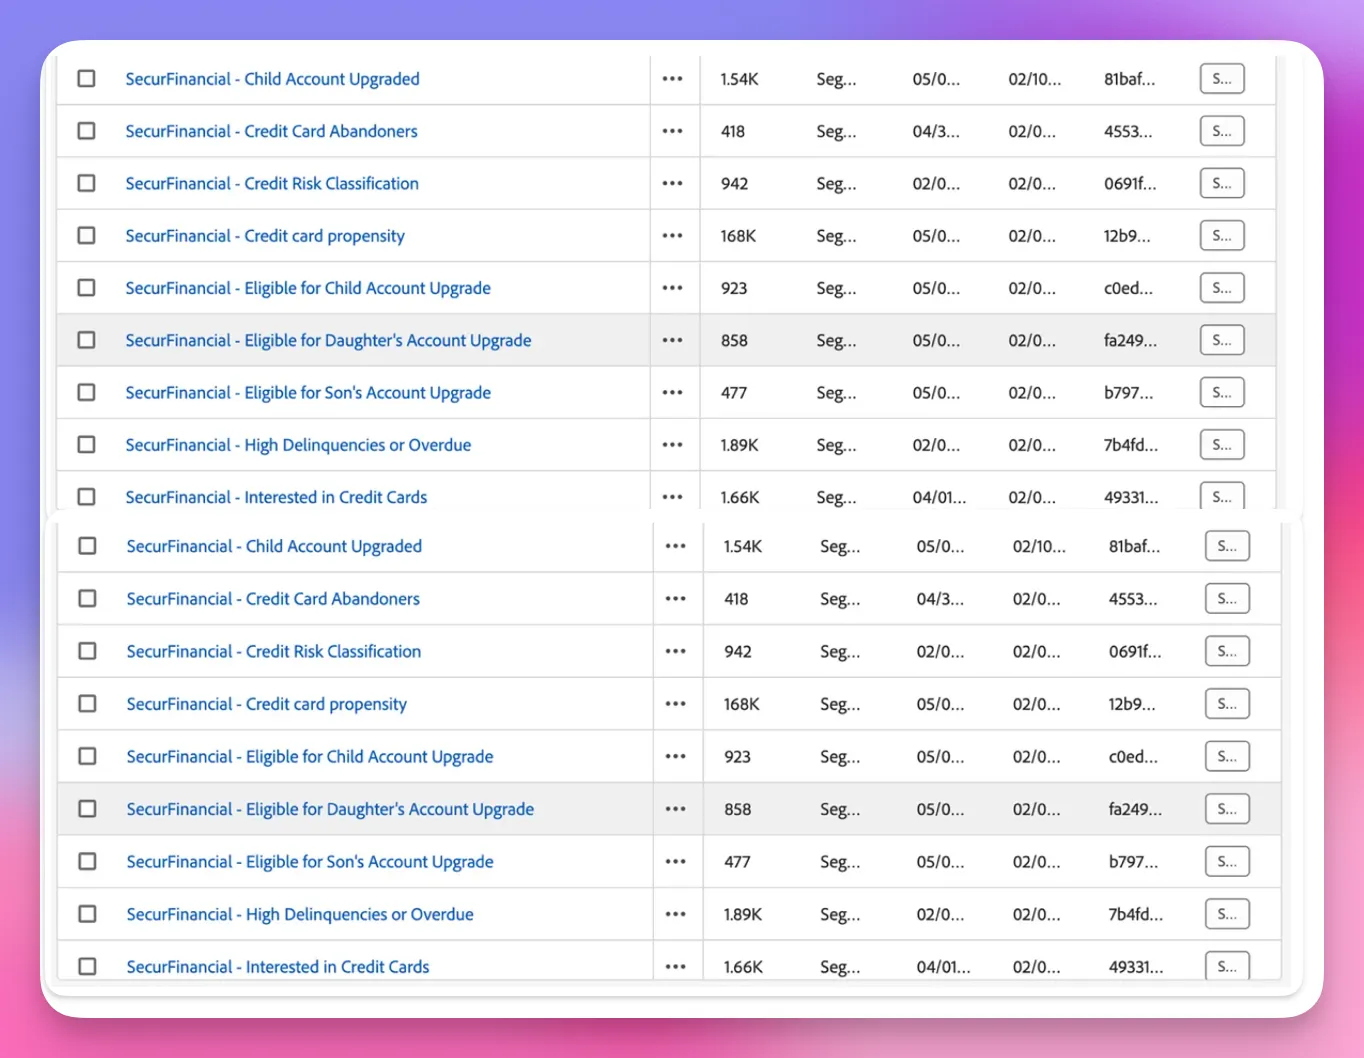Viewport: 1364px width, 1058px height.
Task: Open more actions for High Delinquencies, upper table
Action: [672, 445]
